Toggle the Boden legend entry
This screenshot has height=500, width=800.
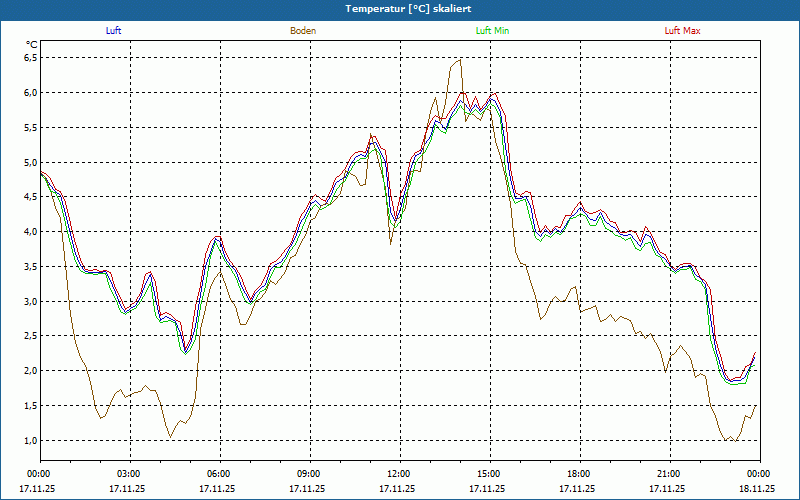(303, 31)
